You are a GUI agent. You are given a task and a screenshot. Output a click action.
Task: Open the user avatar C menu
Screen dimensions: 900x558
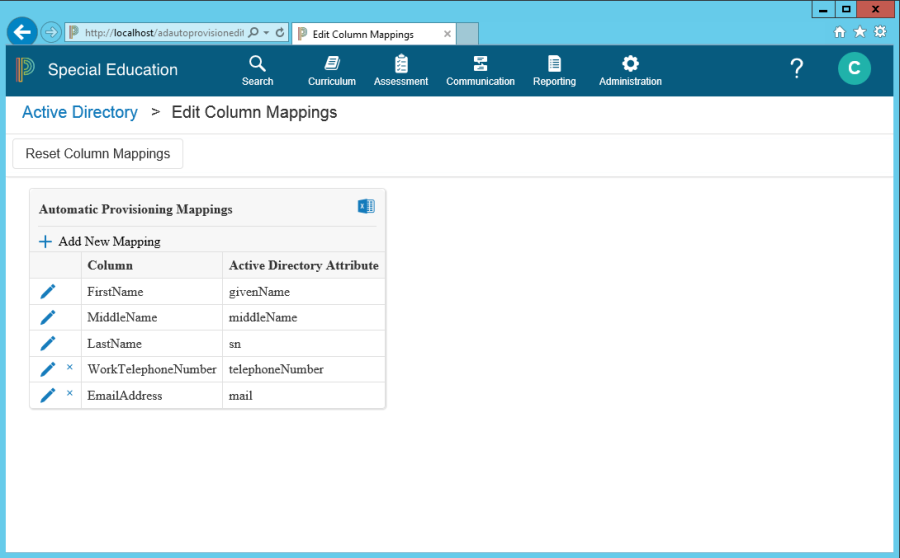point(853,68)
